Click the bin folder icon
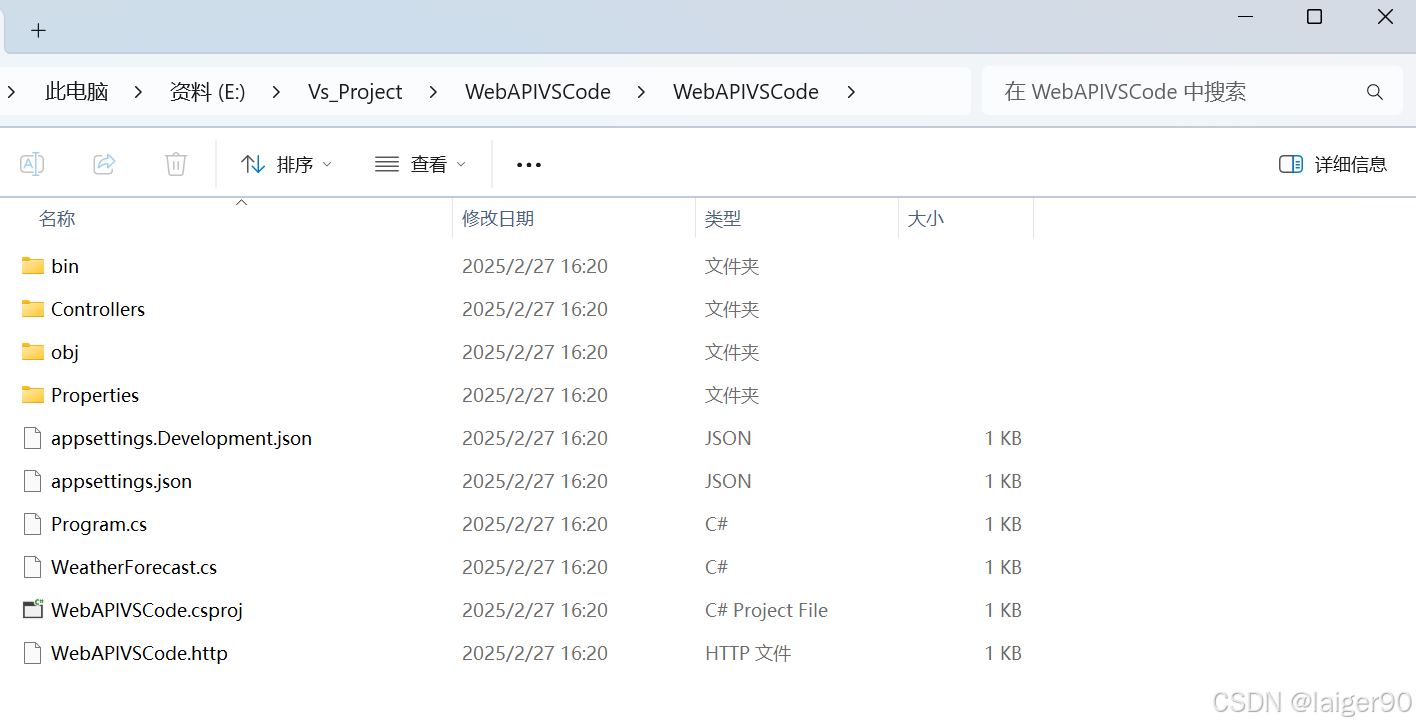 (33, 266)
